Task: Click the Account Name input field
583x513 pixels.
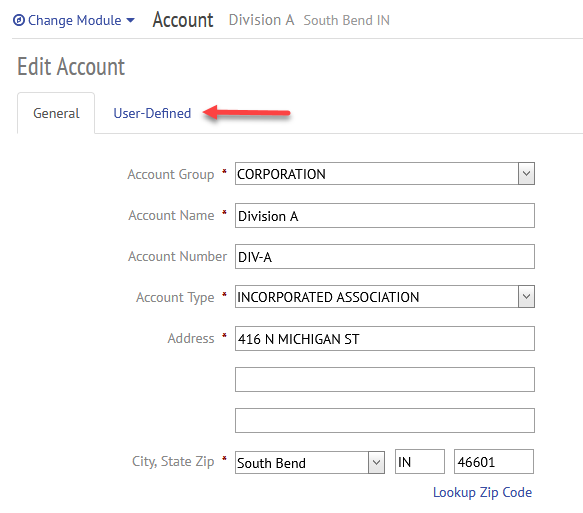Action: click(x=385, y=216)
